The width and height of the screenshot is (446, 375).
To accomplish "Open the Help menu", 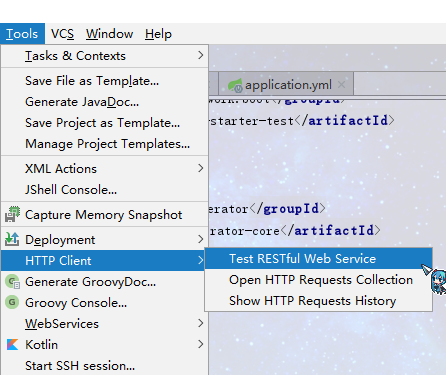I will 158,34.
